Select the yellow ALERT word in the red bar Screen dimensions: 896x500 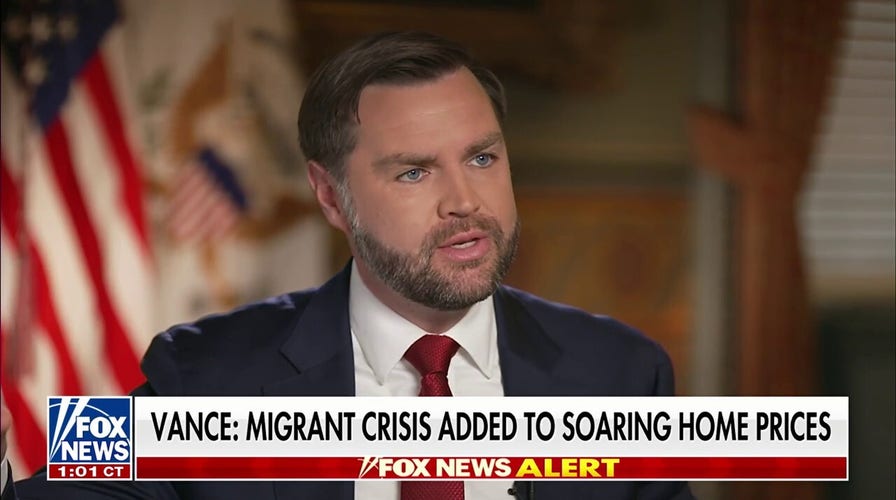click(567, 468)
